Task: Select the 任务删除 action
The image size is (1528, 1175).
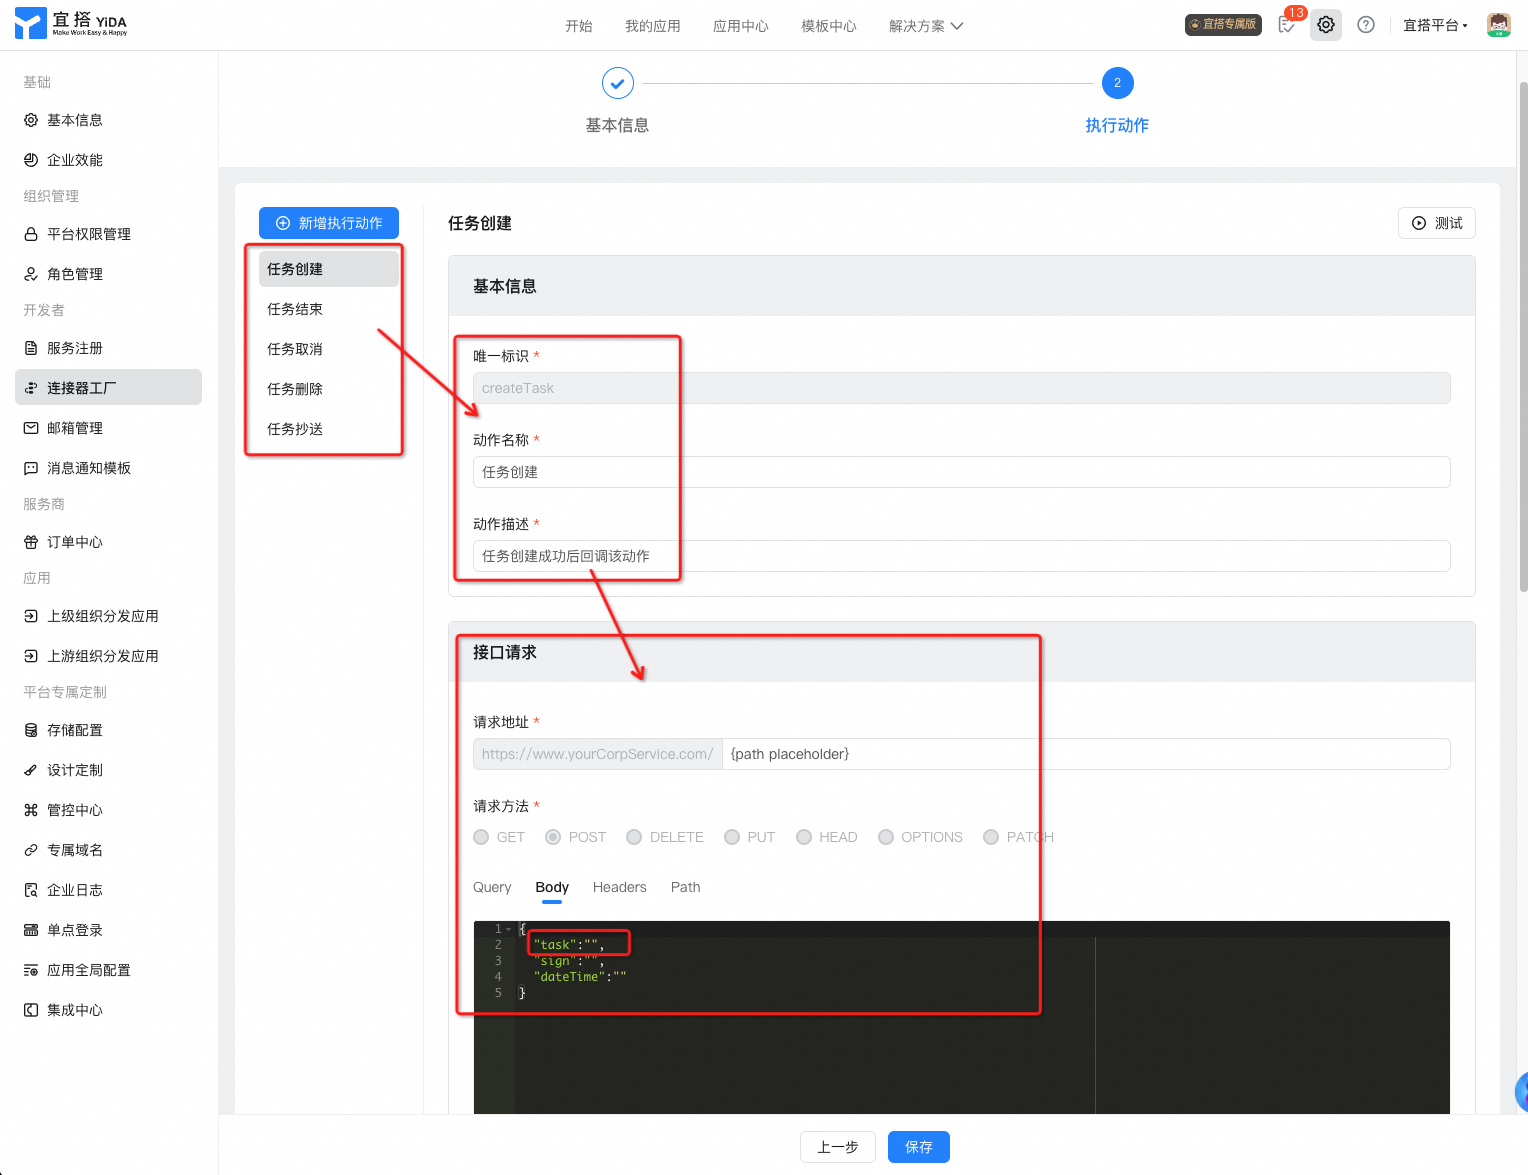Action: pos(329,389)
